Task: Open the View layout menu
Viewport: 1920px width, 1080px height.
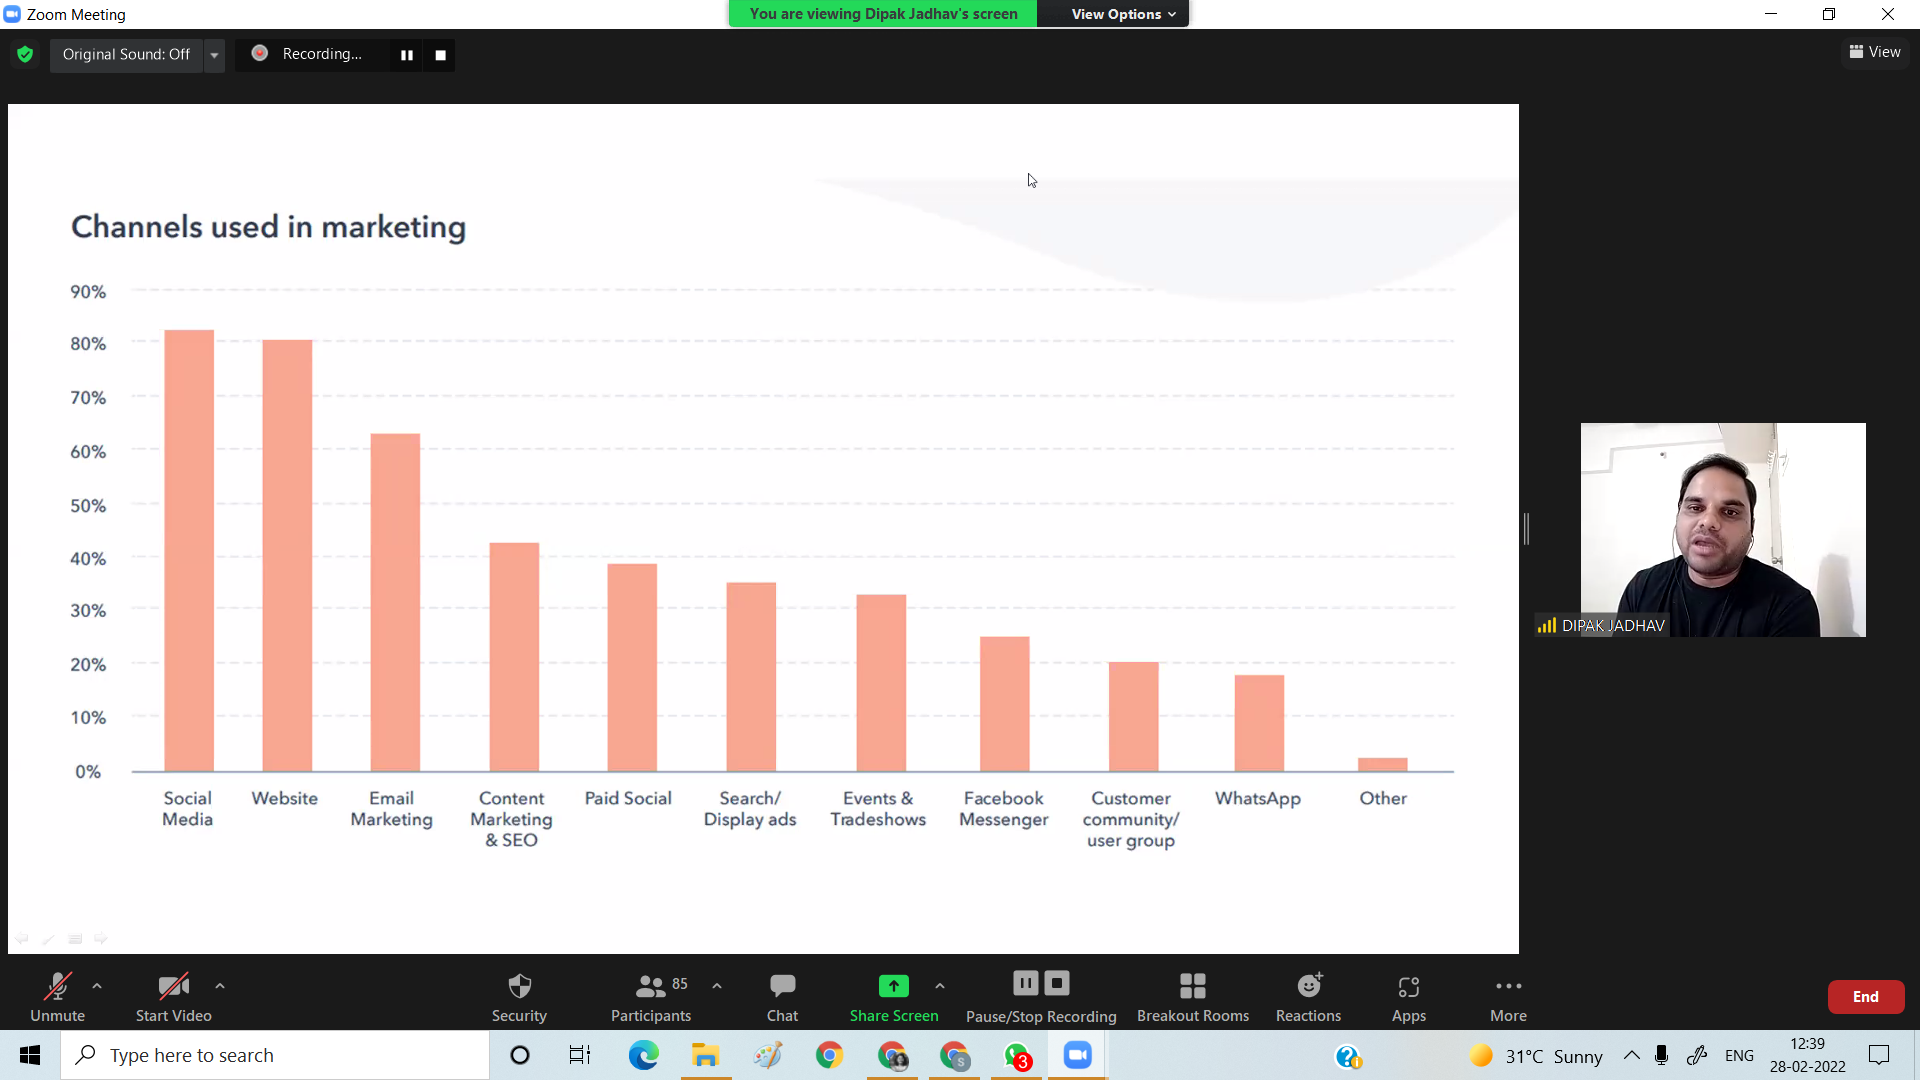Action: pyautogui.click(x=1875, y=52)
